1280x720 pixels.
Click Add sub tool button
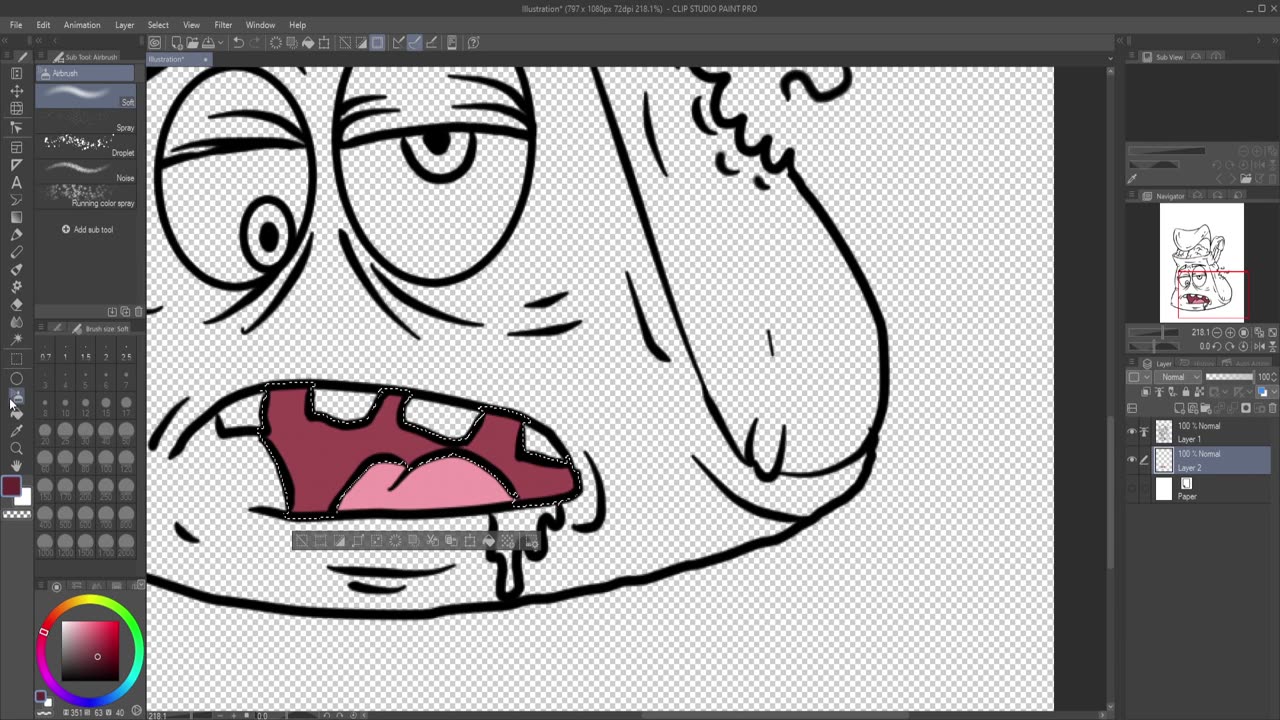click(x=88, y=229)
